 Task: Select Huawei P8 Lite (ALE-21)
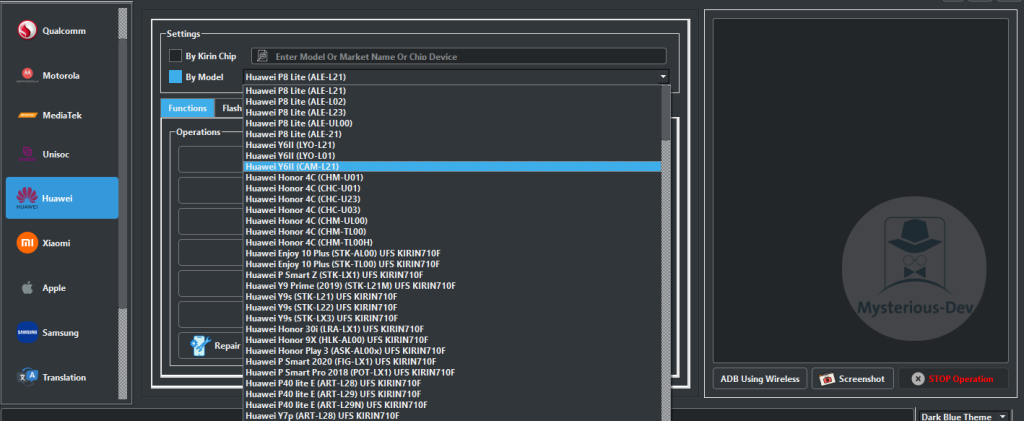[x=451, y=134]
